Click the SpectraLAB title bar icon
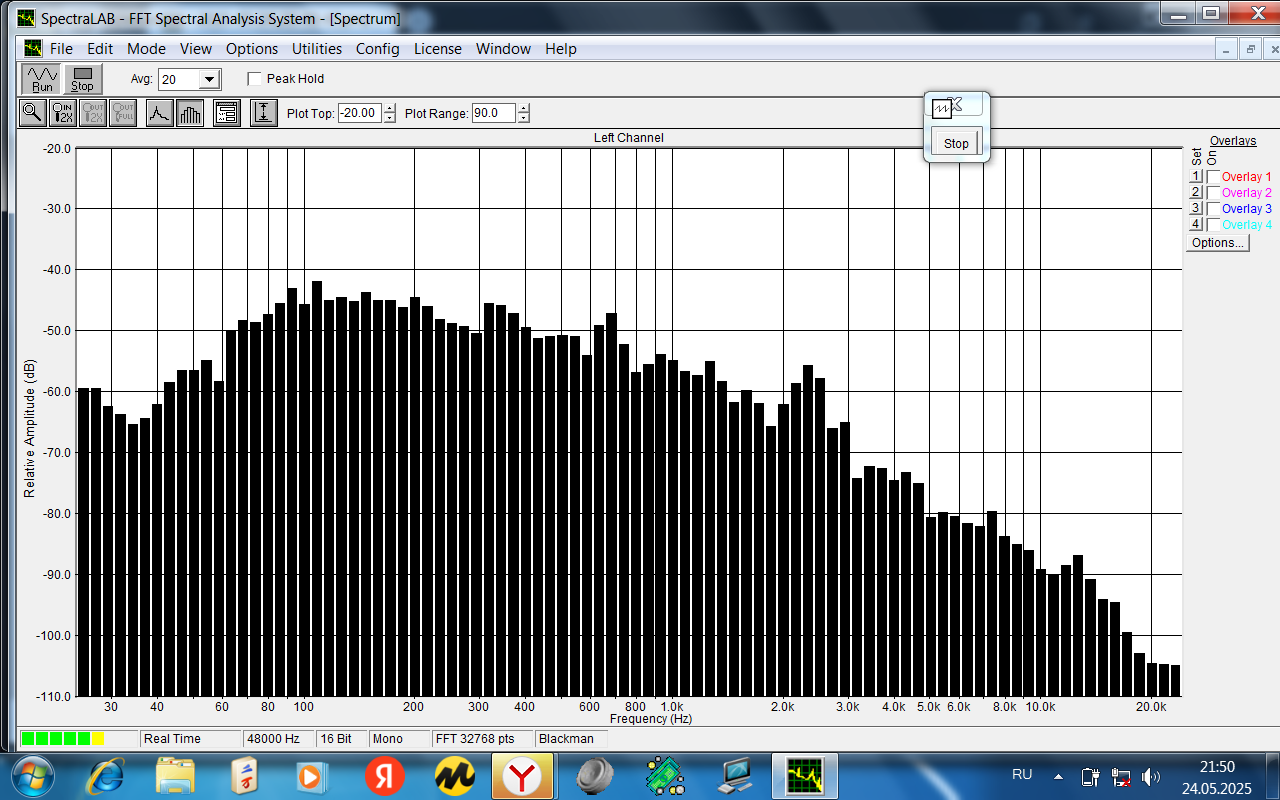The height and width of the screenshot is (800, 1280). [26, 18]
